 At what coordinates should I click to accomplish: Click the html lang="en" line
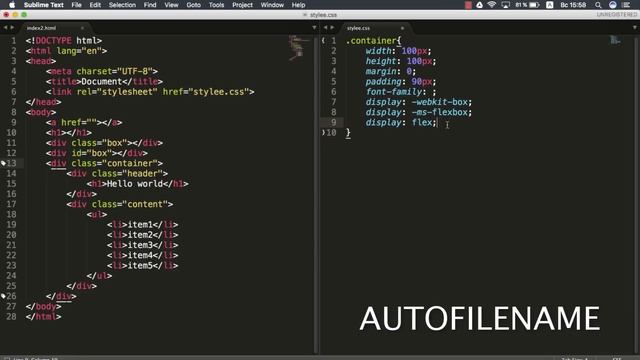(x=66, y=51)
